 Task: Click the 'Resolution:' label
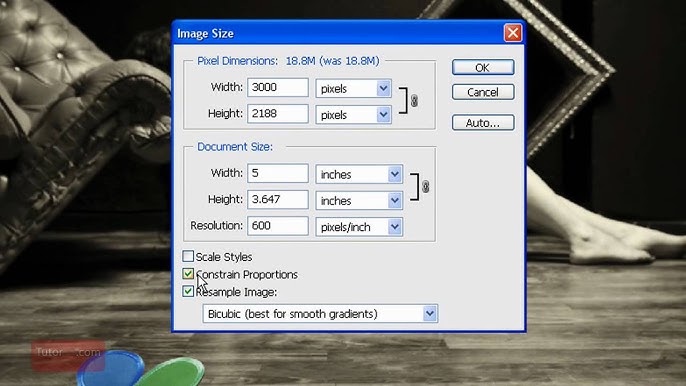[x=217, y=226]
